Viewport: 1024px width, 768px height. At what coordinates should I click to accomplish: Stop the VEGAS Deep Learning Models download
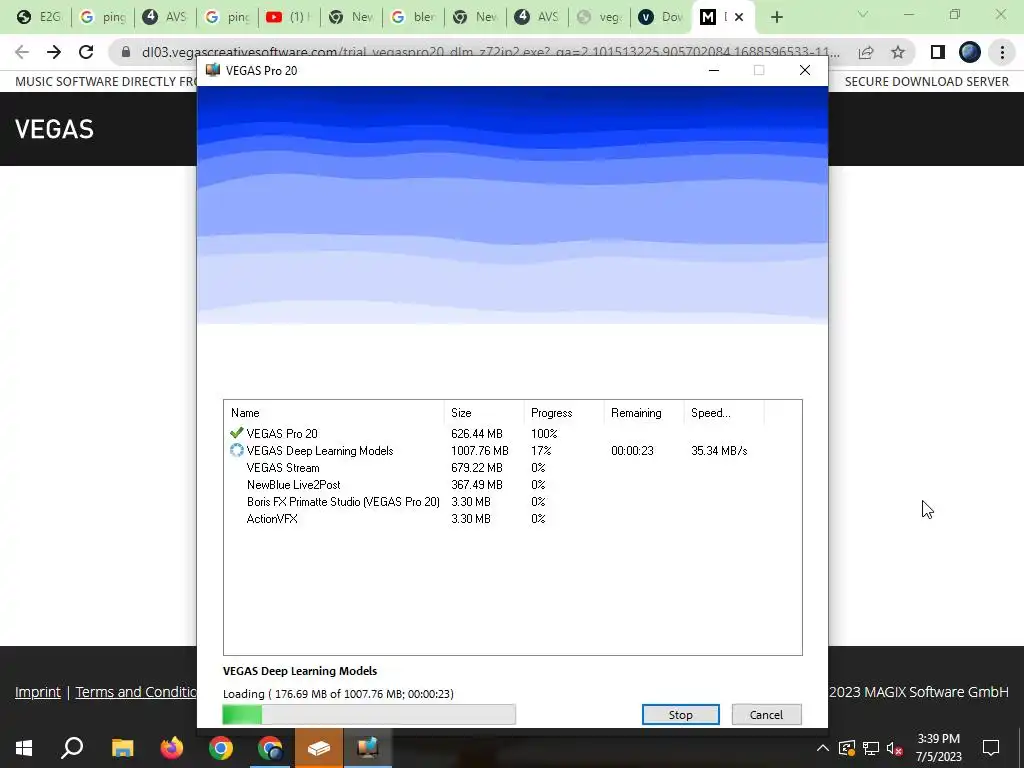[x=680, y=714]
